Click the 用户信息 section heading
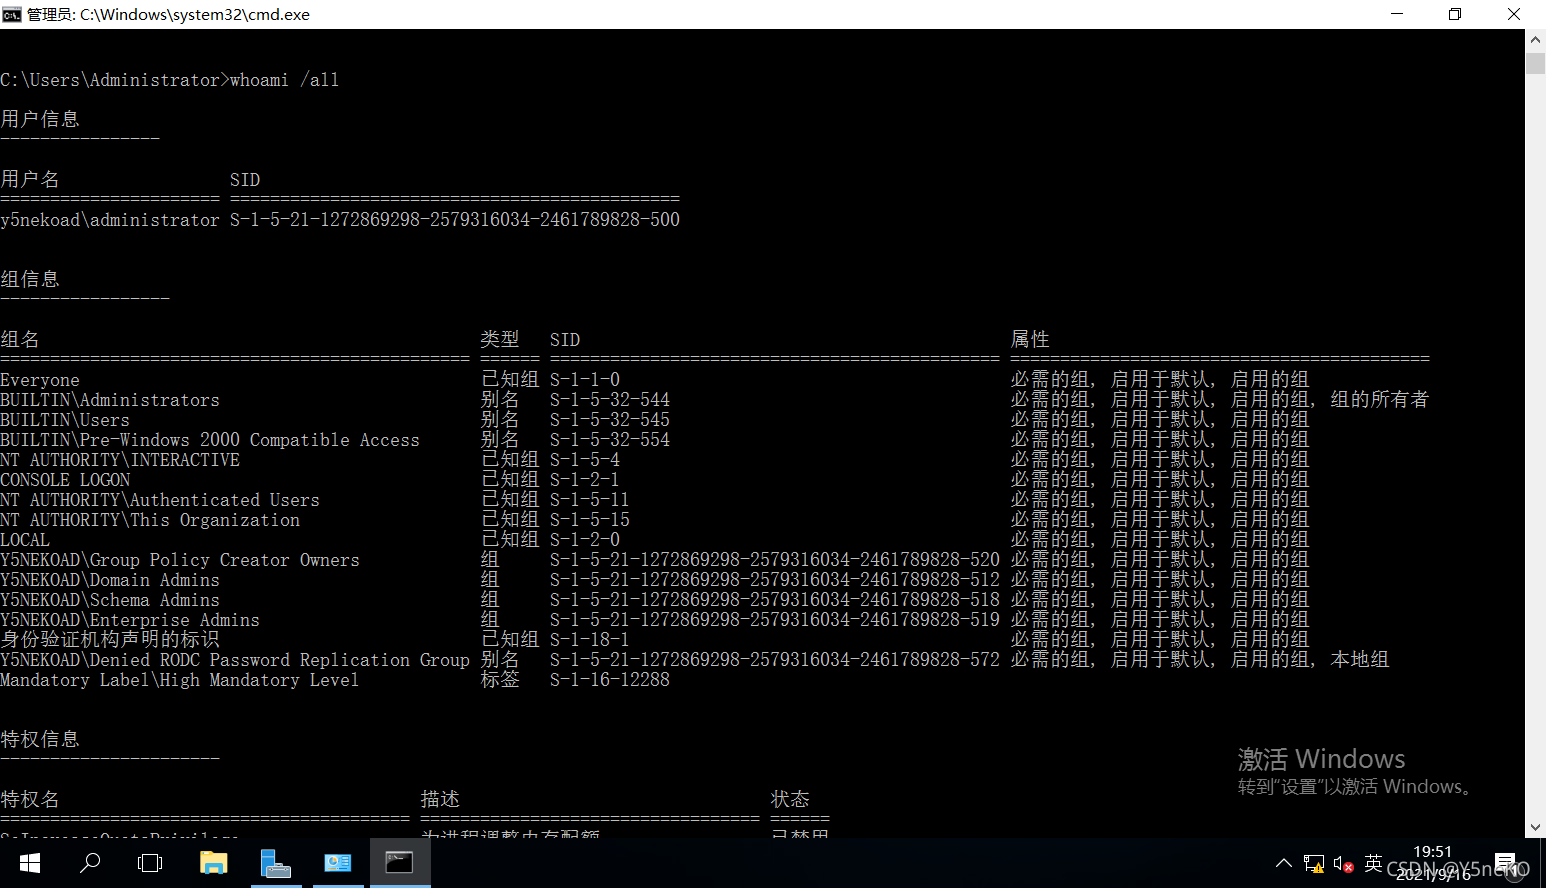This screenshot has height=888, width=1546. tap(40, 119)
